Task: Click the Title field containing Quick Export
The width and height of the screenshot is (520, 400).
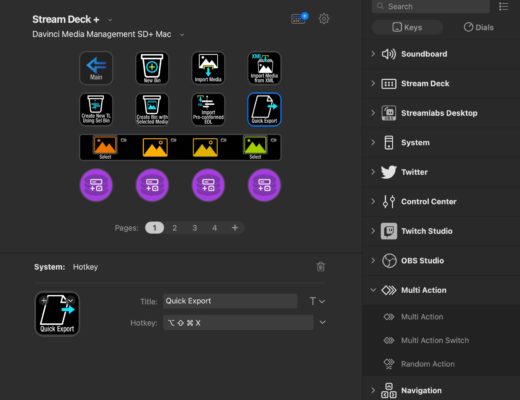Action: point(230,301)
